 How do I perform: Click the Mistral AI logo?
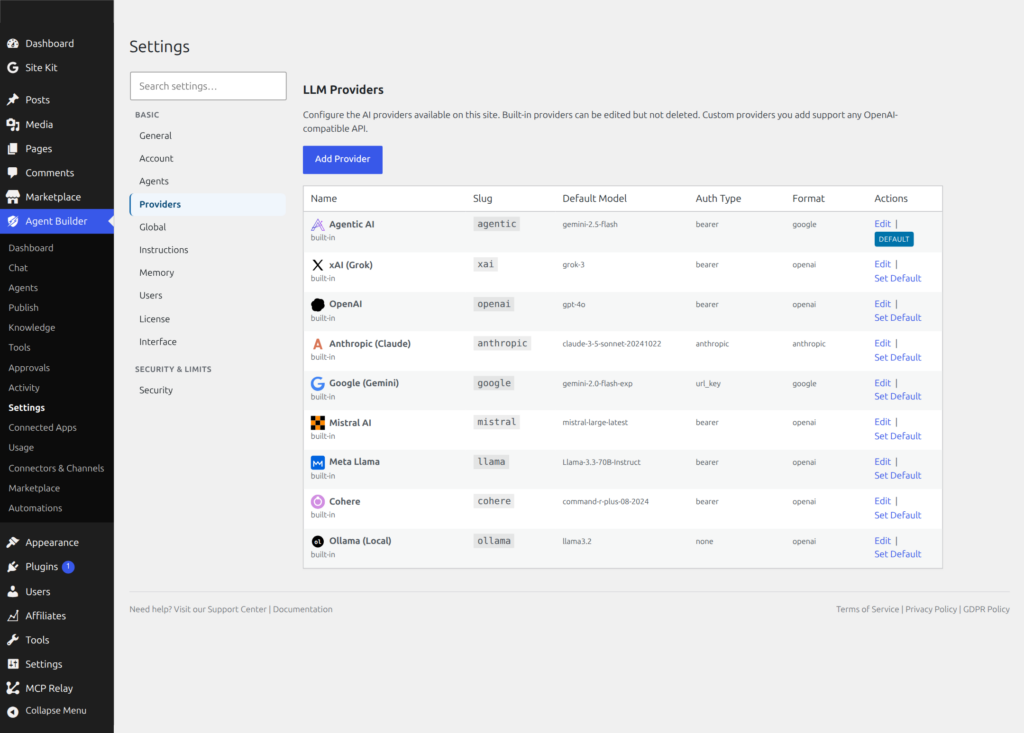pos(317,423)
